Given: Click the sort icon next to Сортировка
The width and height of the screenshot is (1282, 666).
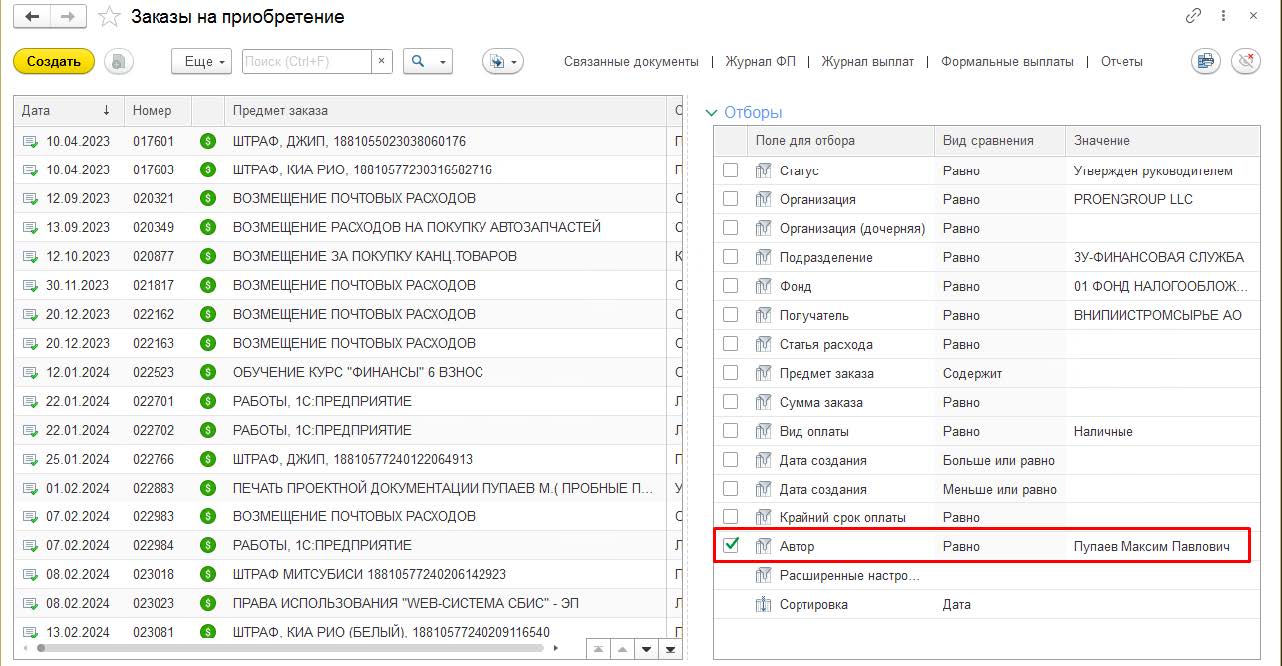Looking at the screenshot, I should [x=764, y=605].
